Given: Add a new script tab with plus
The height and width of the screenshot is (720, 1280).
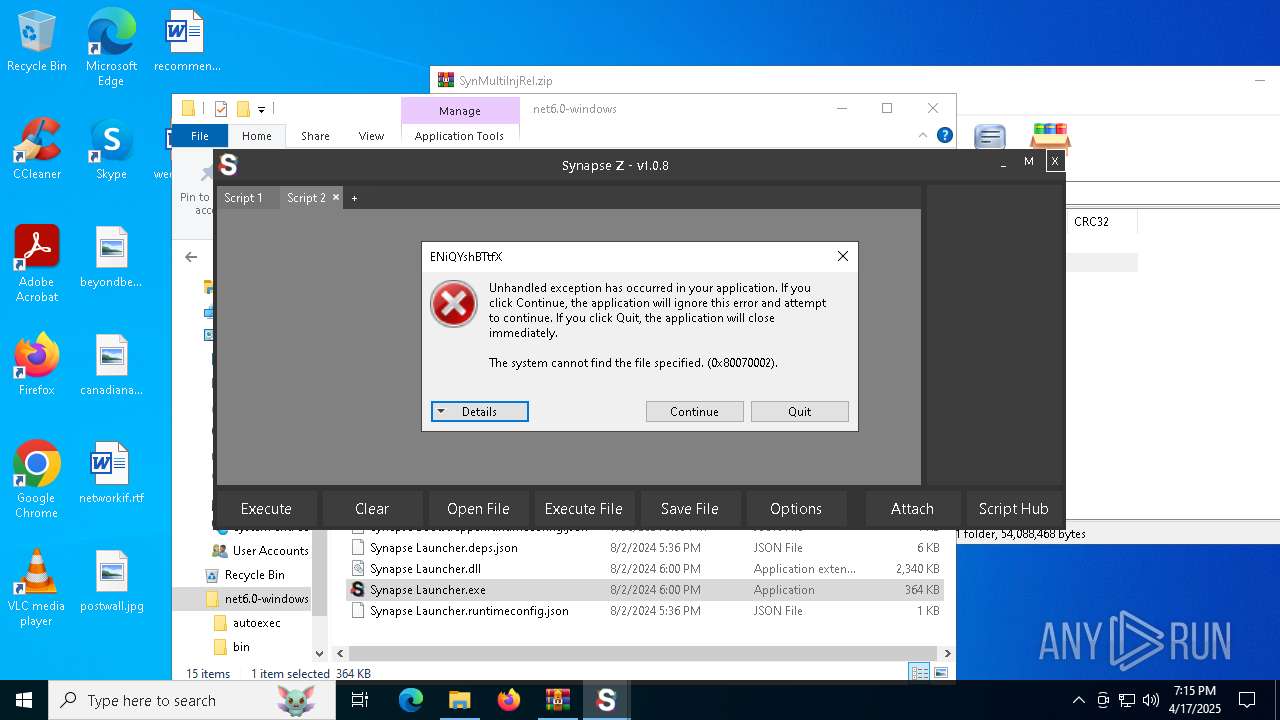Looking at the screenshot, I should tap(354, 198).
